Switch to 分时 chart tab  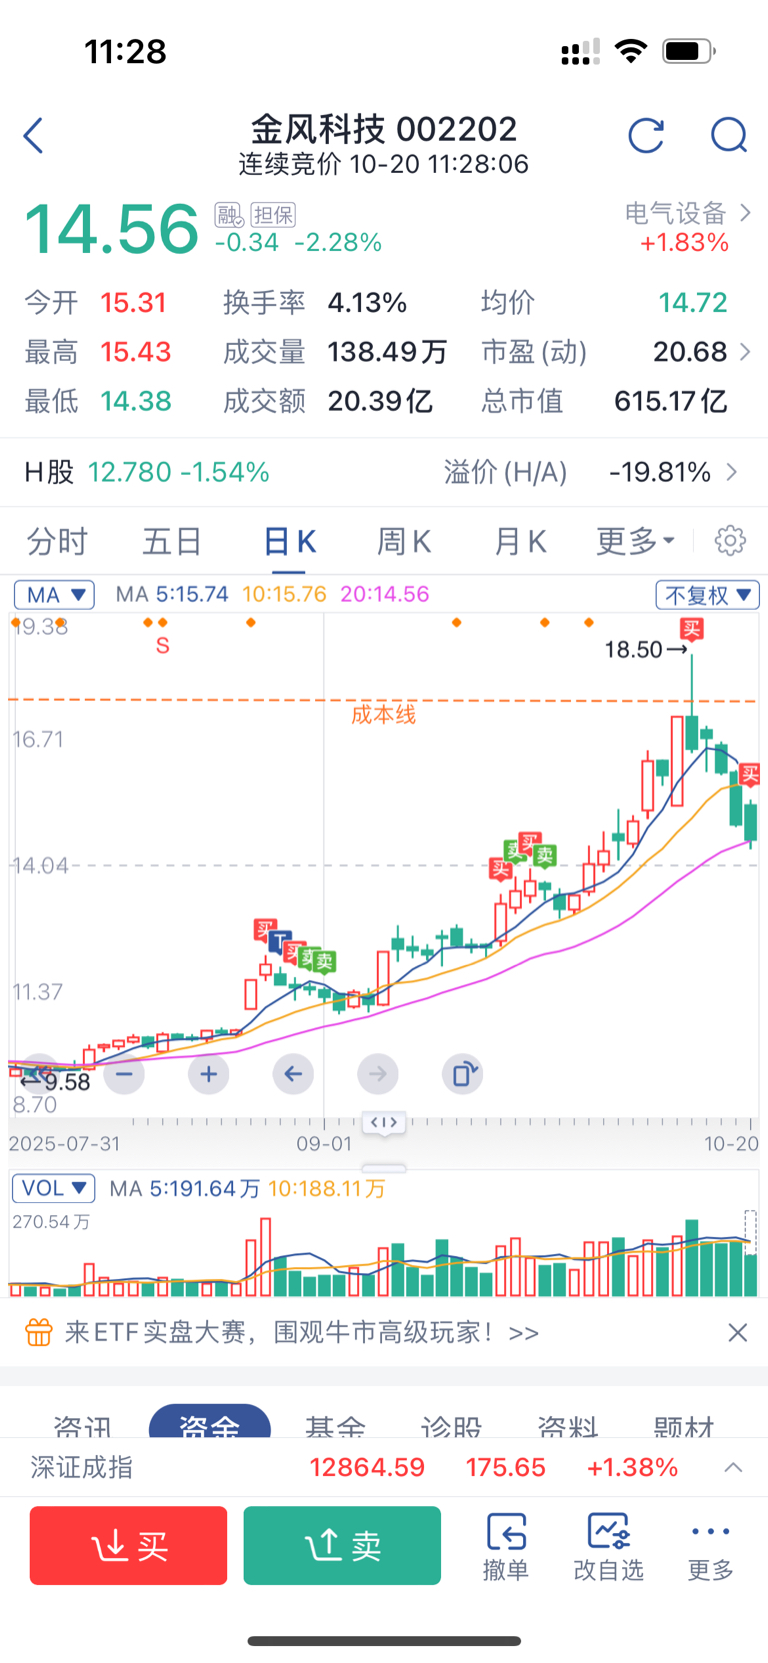pos(57,541)
